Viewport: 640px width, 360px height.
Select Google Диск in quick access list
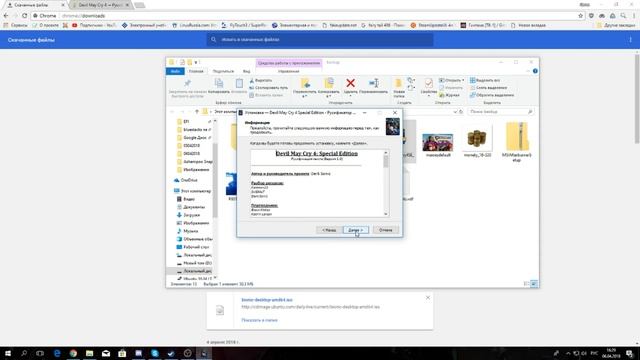192,138
